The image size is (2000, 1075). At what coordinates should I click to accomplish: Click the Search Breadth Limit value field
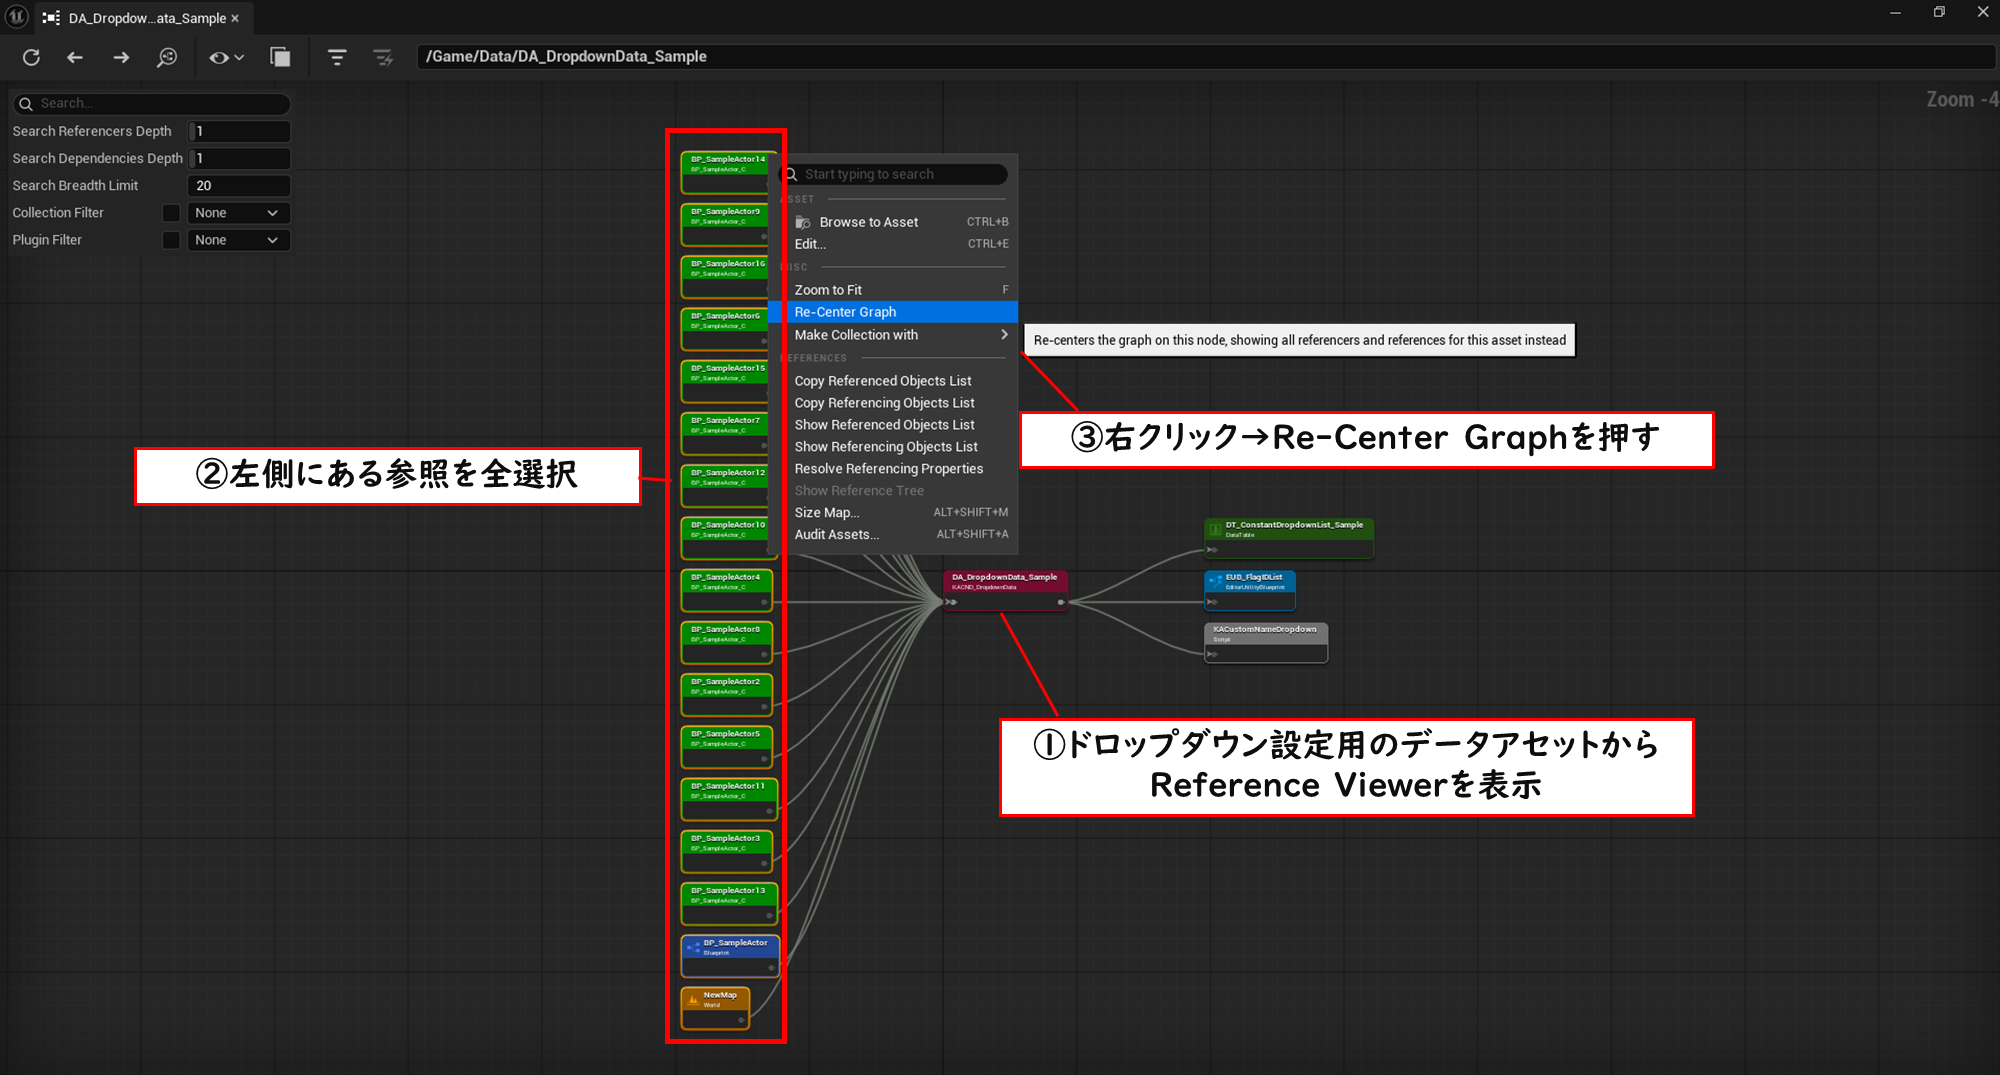(x=239, y=186)
